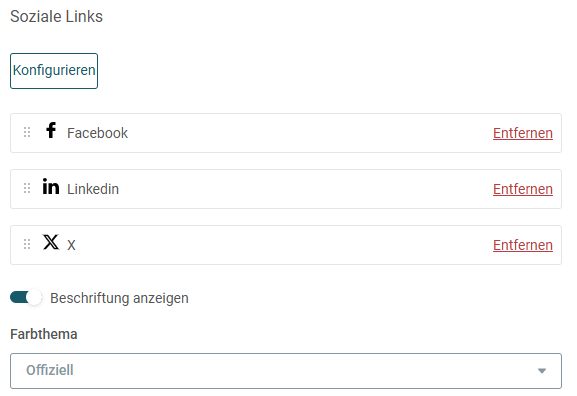Viewport: 577px width, 396px height.
Task: Grab the X row drag handle
Action: 27,244
